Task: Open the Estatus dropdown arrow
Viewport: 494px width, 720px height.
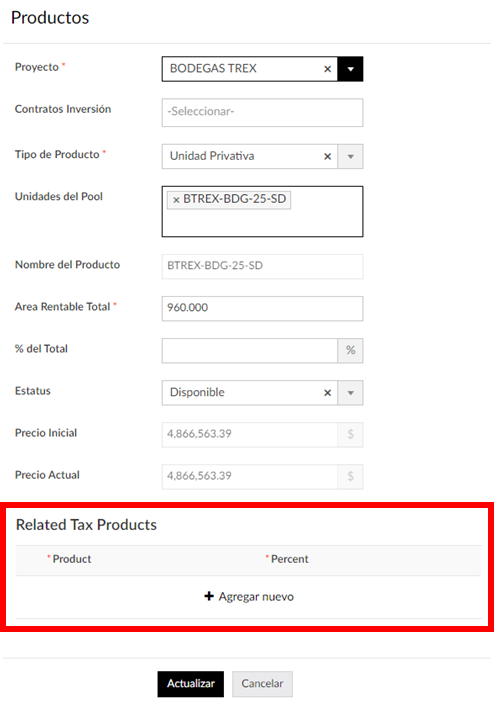Action: 350,393
